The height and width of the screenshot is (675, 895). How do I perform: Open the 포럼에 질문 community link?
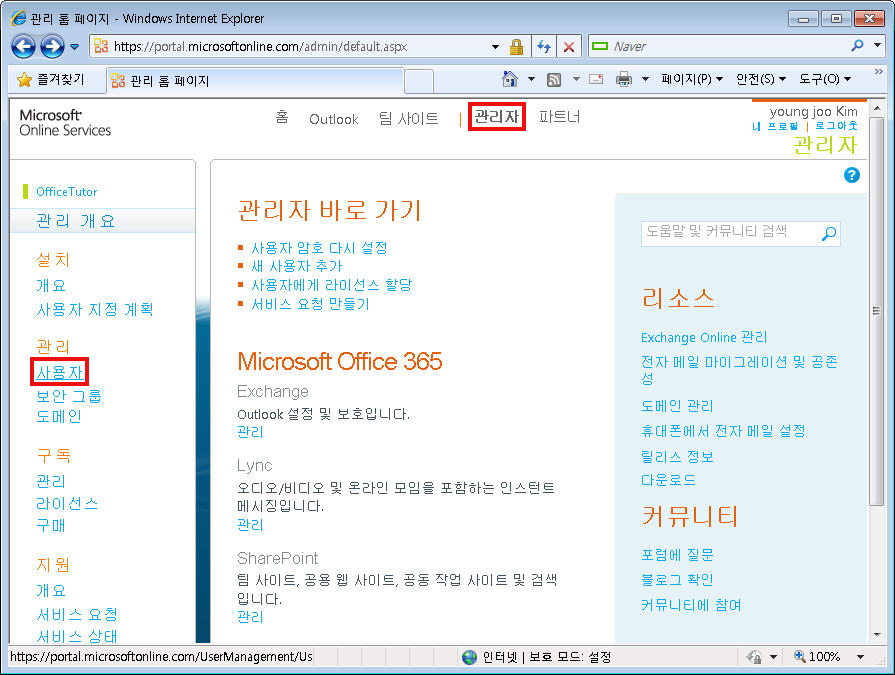click(677, 555)
